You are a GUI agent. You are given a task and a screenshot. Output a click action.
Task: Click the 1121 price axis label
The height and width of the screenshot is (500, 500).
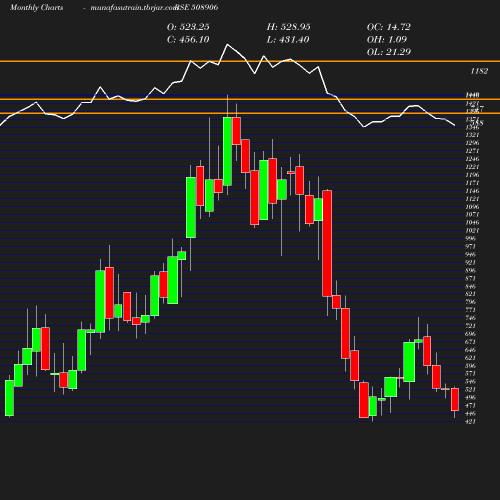point(472,199)
